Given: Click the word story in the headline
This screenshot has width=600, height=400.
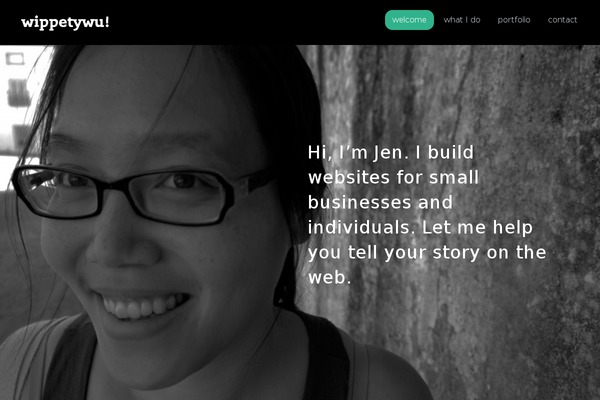Looking at the screenshot, I should [x=455, y=253].
